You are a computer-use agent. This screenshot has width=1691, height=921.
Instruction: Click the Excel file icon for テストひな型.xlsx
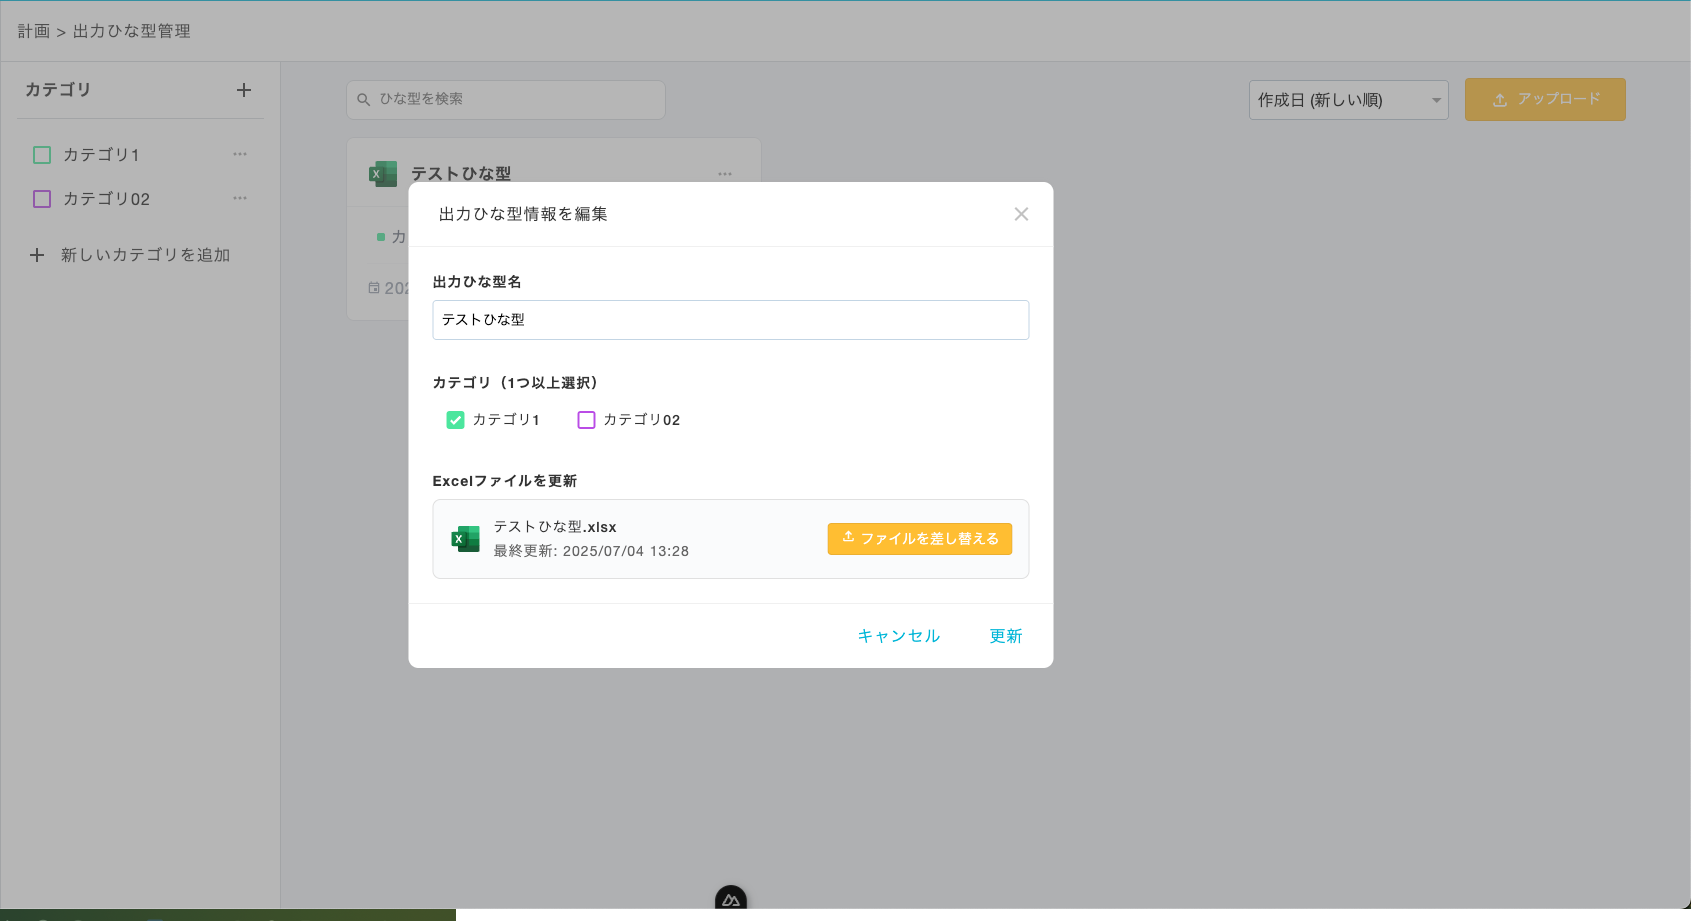click(x=465, y=538)
